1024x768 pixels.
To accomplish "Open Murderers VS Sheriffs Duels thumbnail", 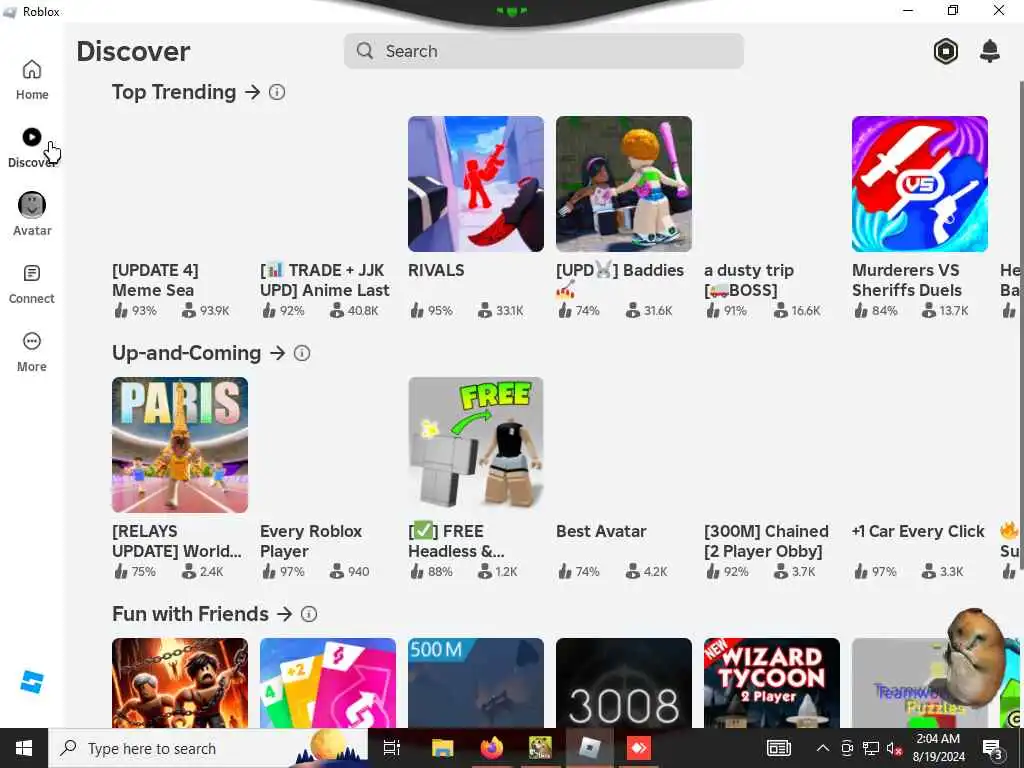I will (x=920, y=184).
